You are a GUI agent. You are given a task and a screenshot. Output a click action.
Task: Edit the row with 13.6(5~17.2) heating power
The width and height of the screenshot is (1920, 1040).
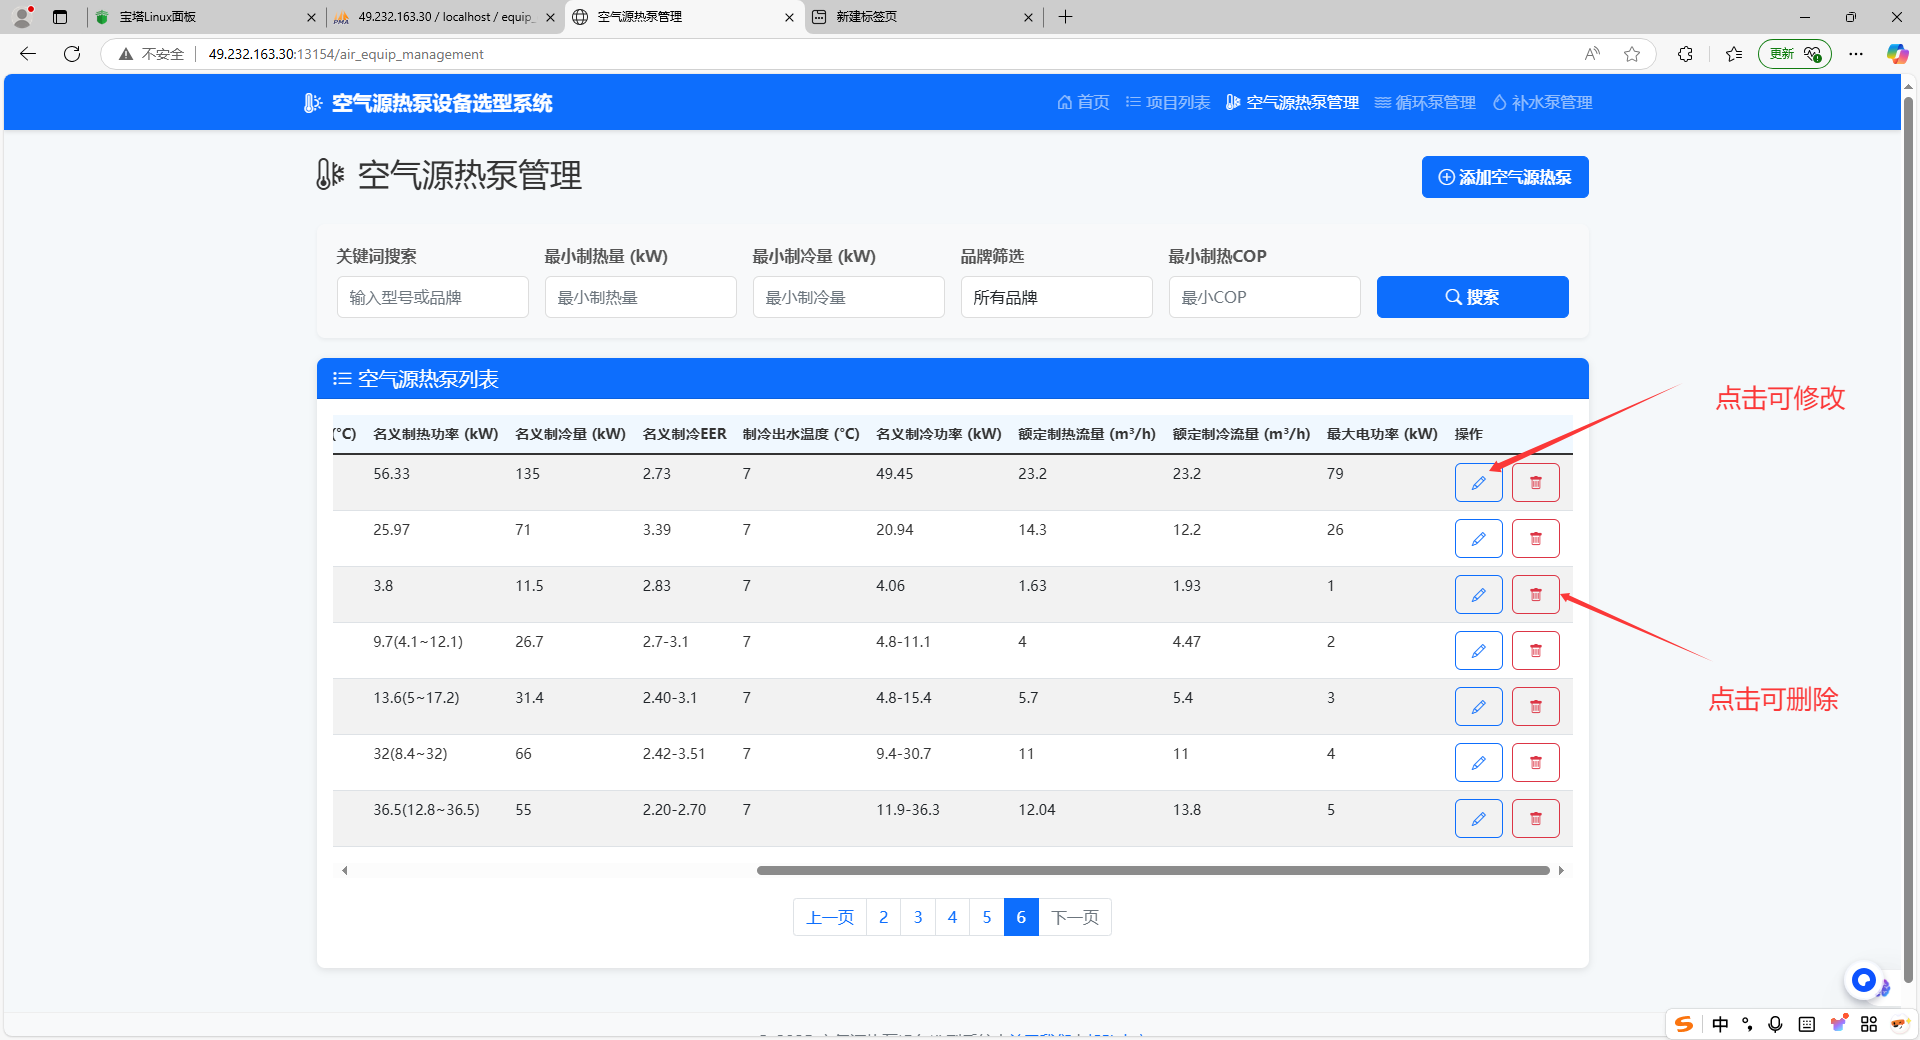tap(1478, 707)
